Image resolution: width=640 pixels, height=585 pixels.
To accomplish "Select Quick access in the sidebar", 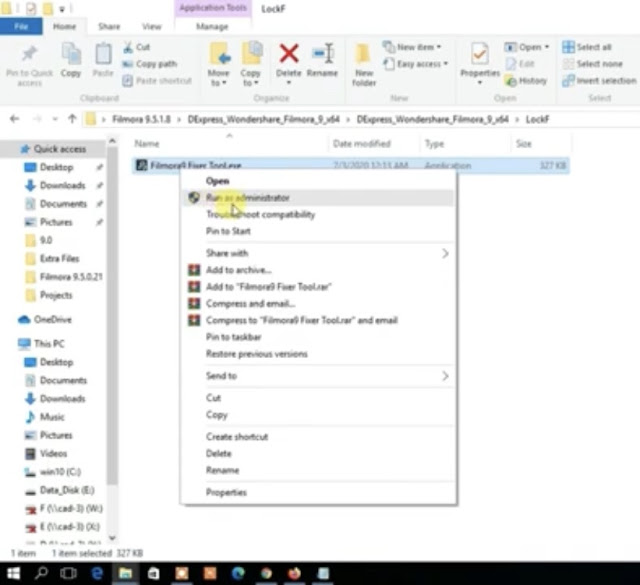I will click(x=60, y=149).
